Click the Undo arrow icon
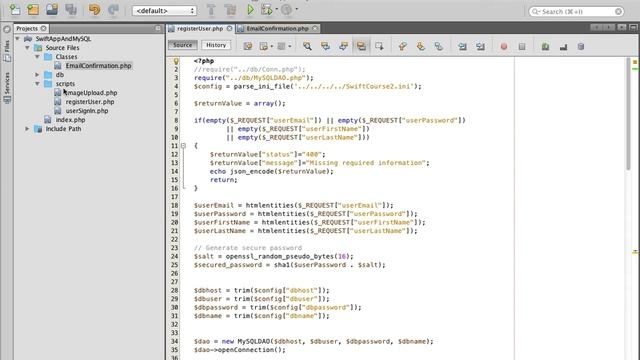This screenshot has width=640, height=360. pos(94,9)
